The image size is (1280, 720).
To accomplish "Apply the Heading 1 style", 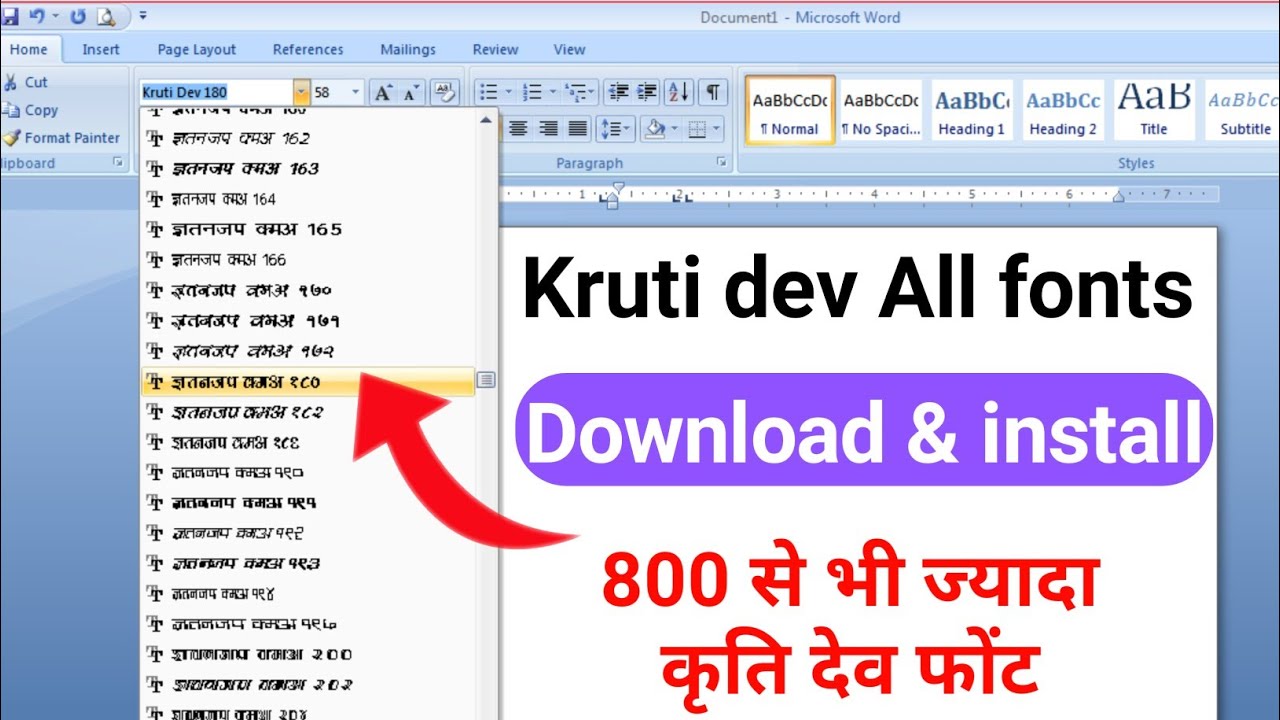I will pos(972,111).
